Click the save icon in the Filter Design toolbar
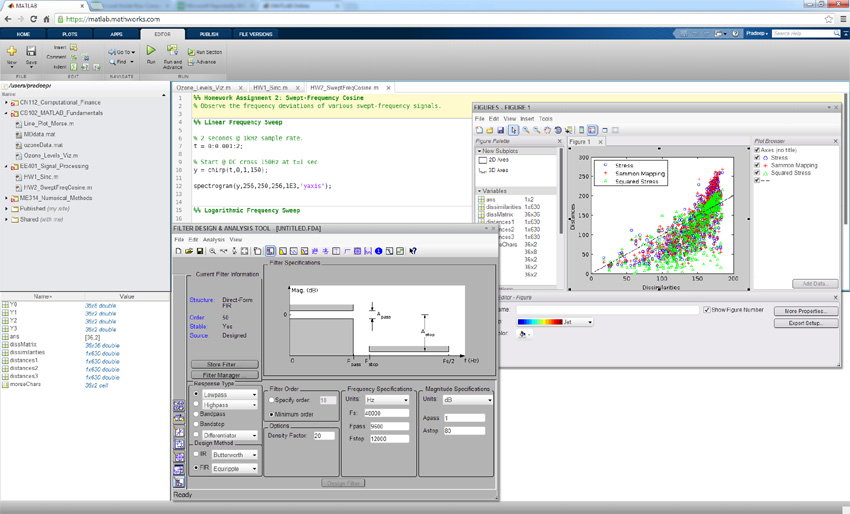This screenshot has height=514, width=850. pyautogui.click(x=200, y=251)
